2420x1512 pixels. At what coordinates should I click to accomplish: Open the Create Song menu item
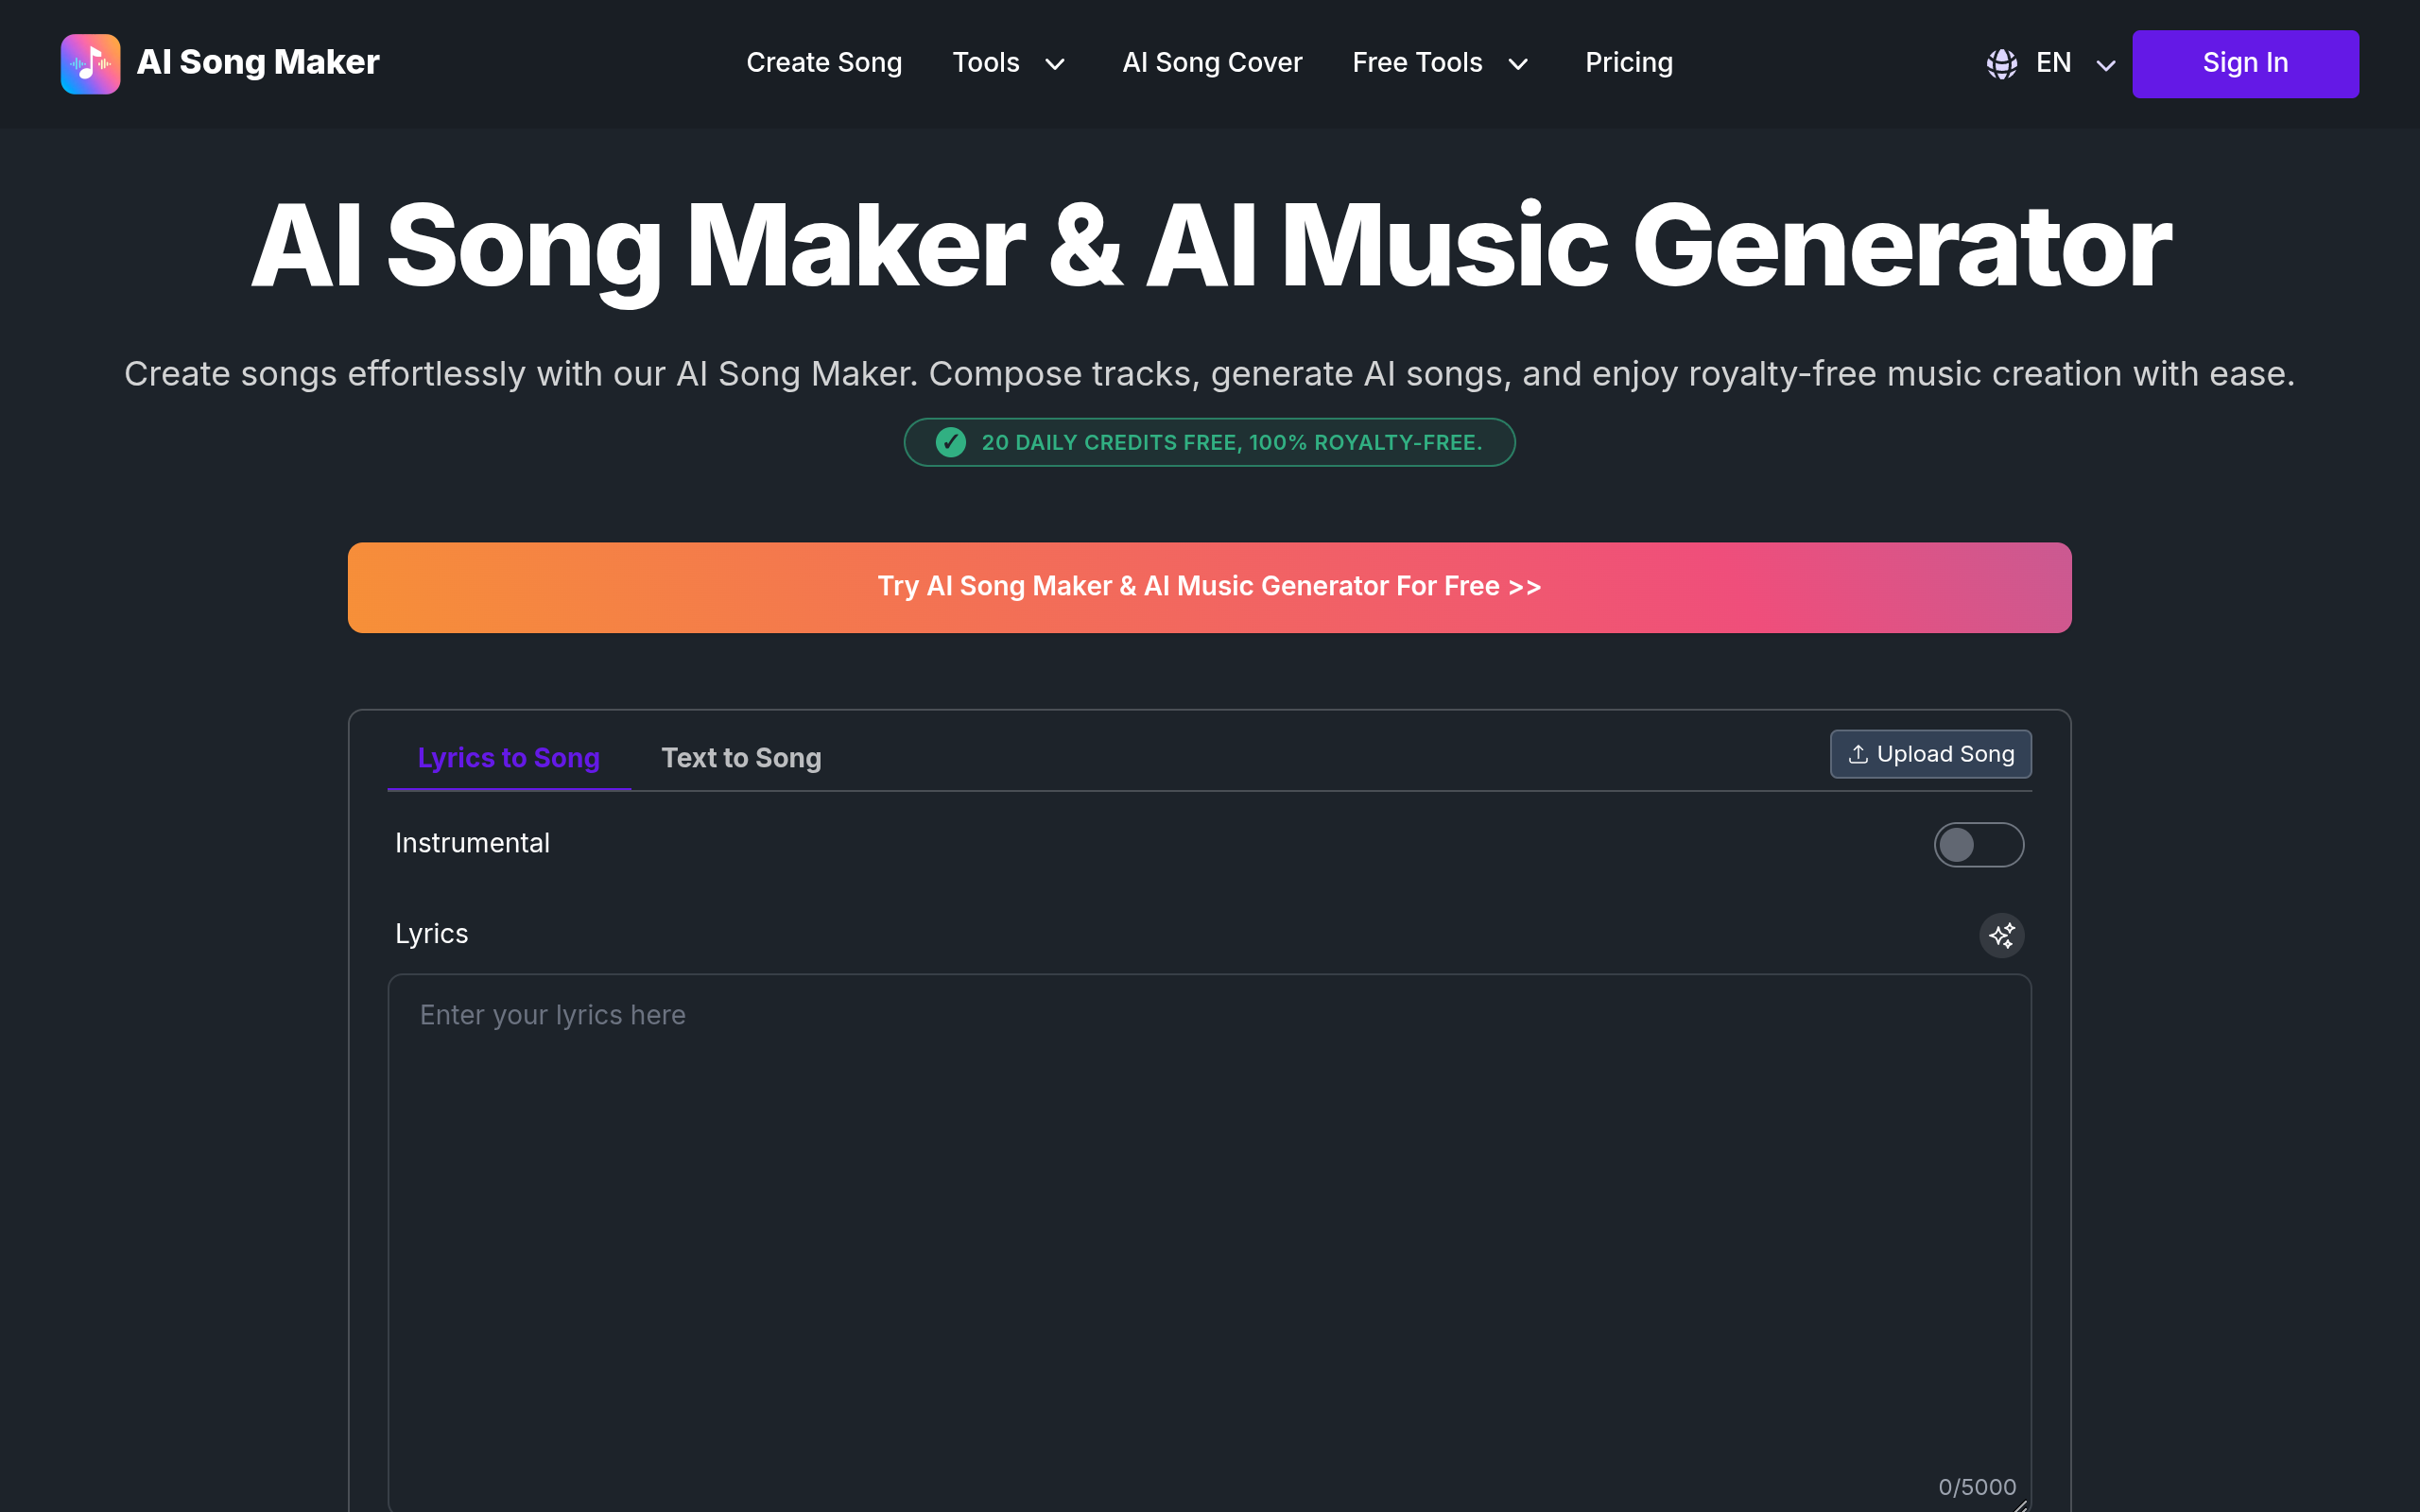824,62
